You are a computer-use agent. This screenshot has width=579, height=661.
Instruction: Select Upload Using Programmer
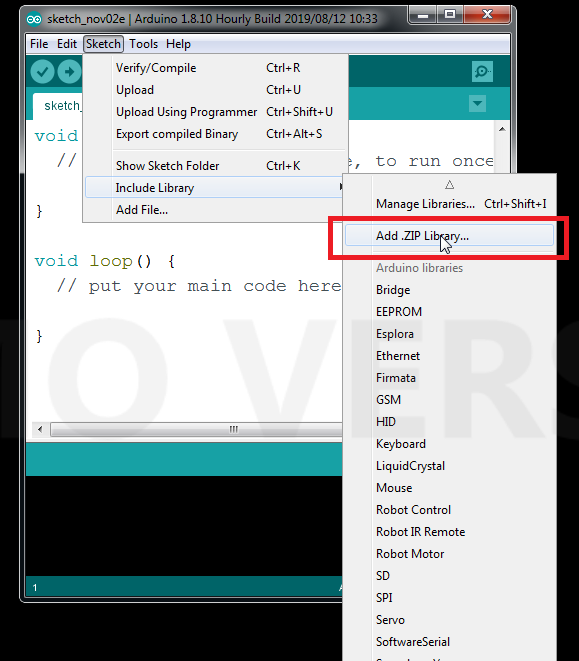pos(215,112)
